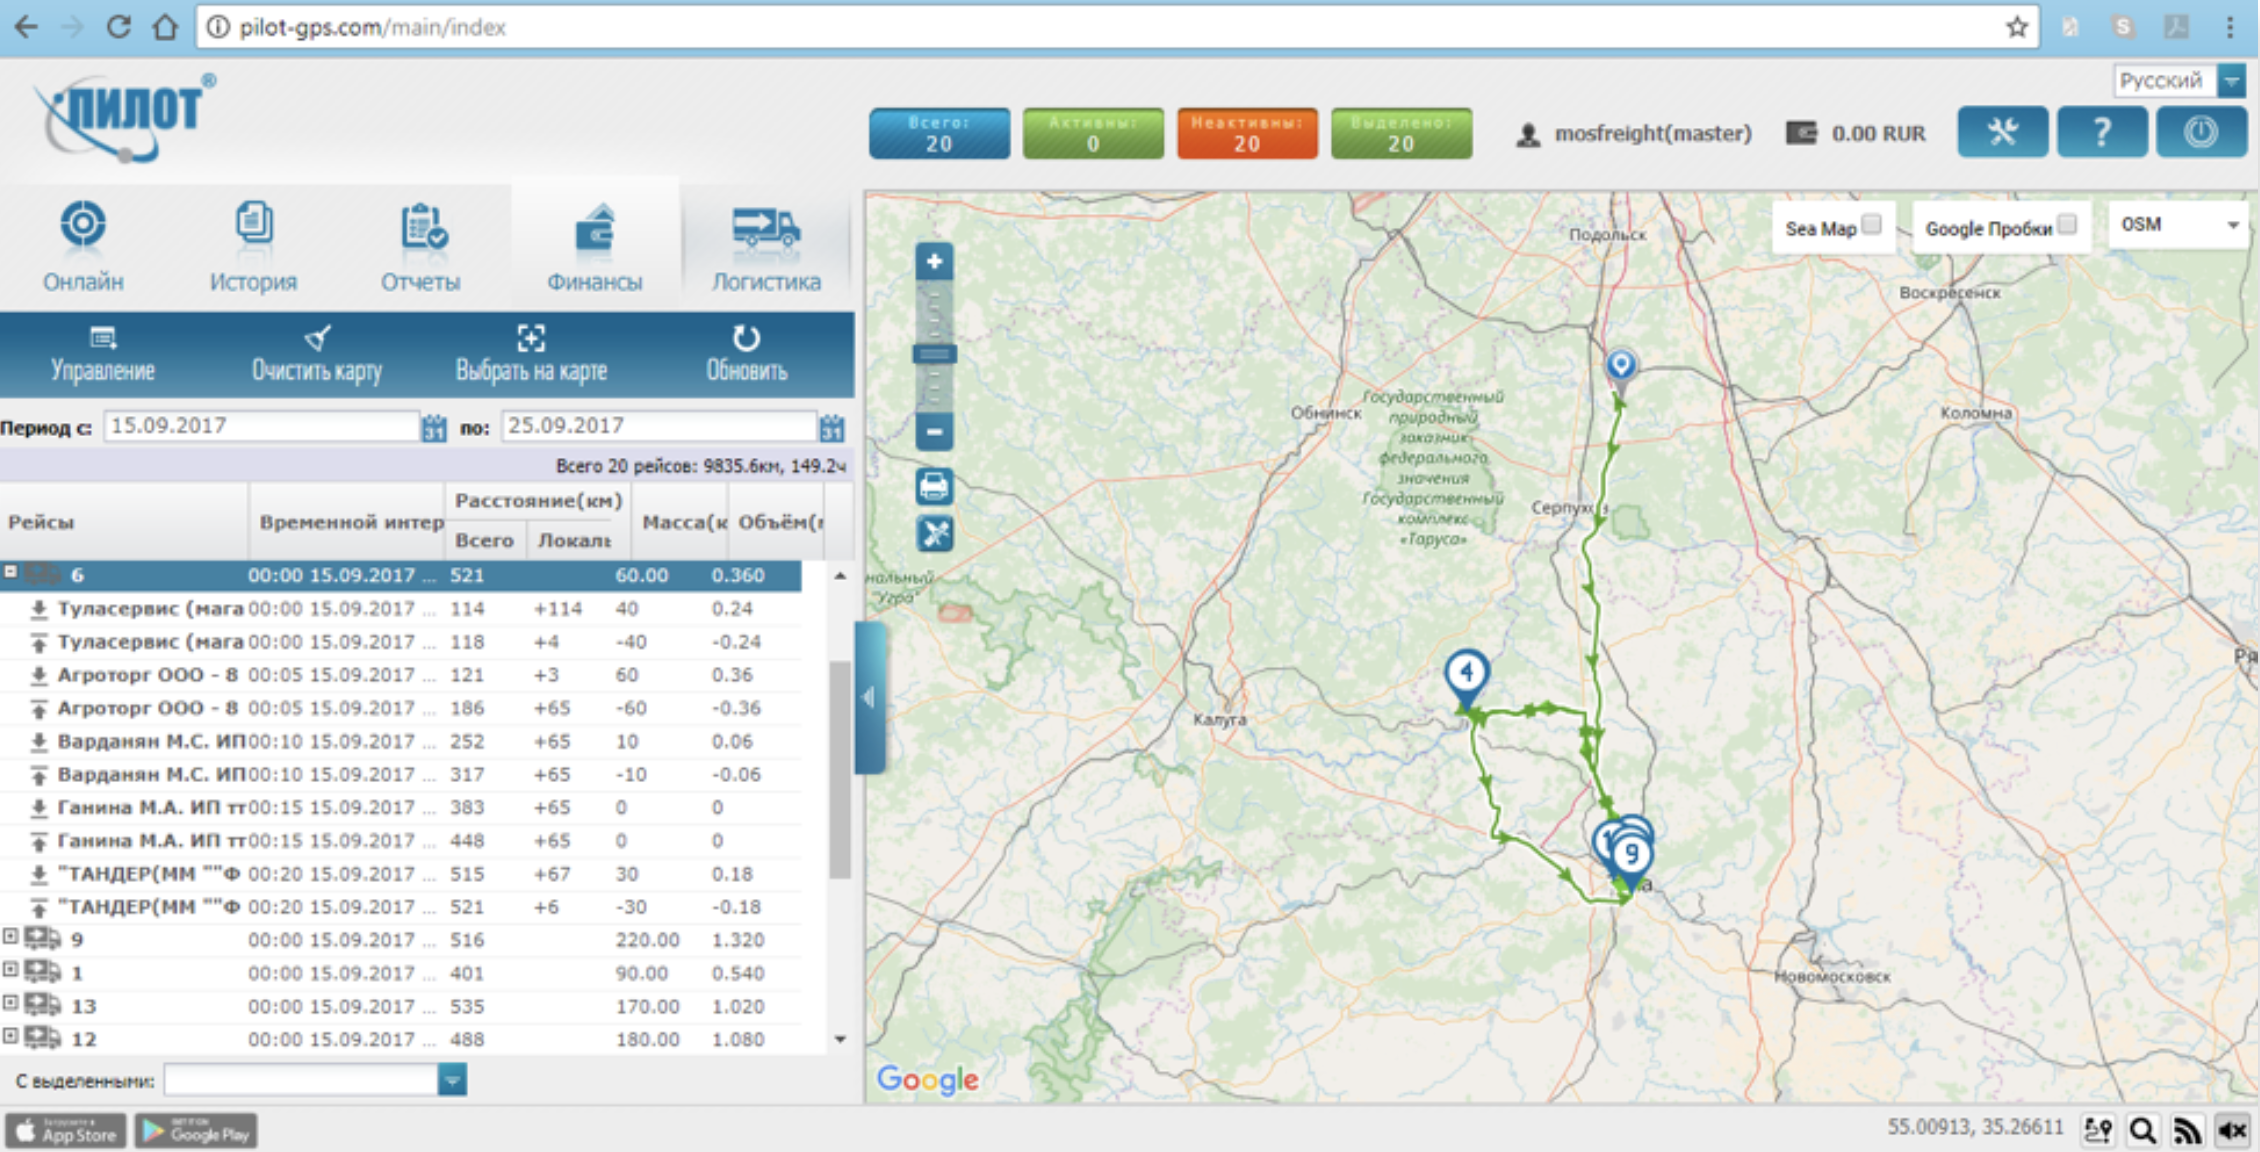
Task: Toggle the Google Пробки checkbox
Action: pos(2068,225)
